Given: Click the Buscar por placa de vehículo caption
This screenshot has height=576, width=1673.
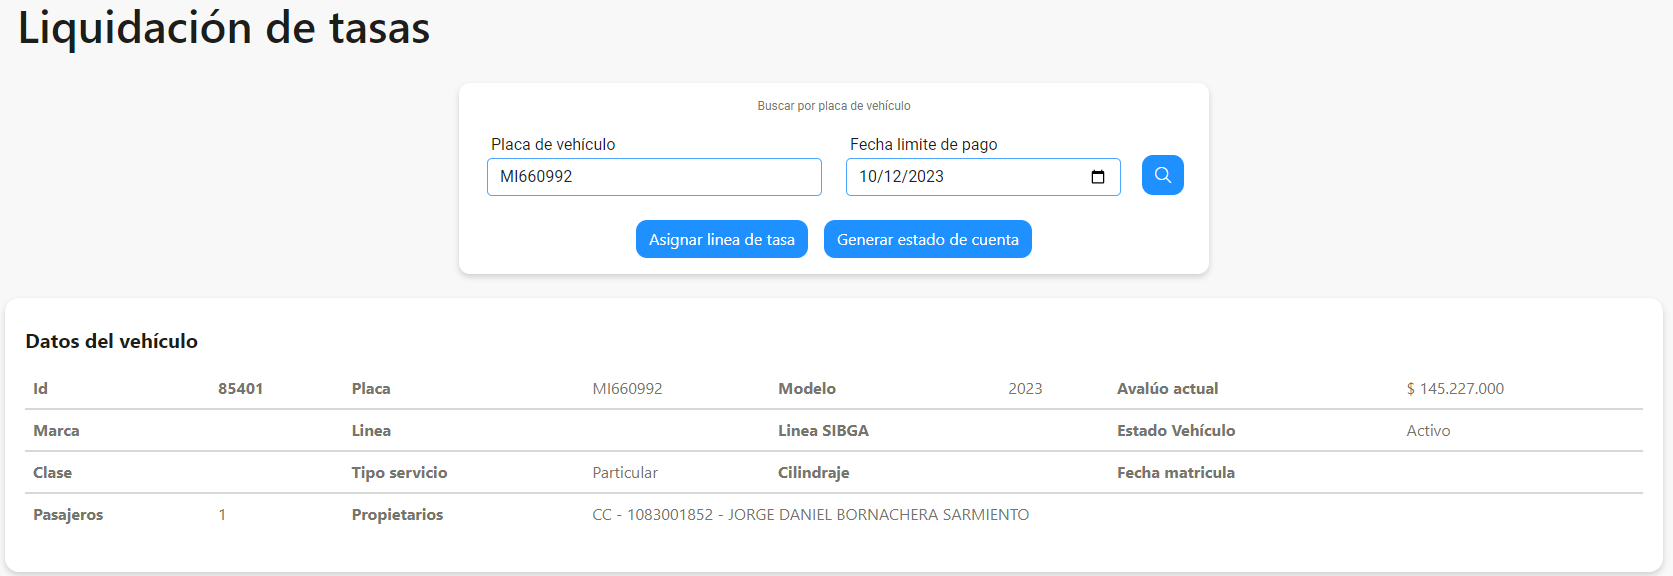Looking at the screenshot, I should coord(834,106).
